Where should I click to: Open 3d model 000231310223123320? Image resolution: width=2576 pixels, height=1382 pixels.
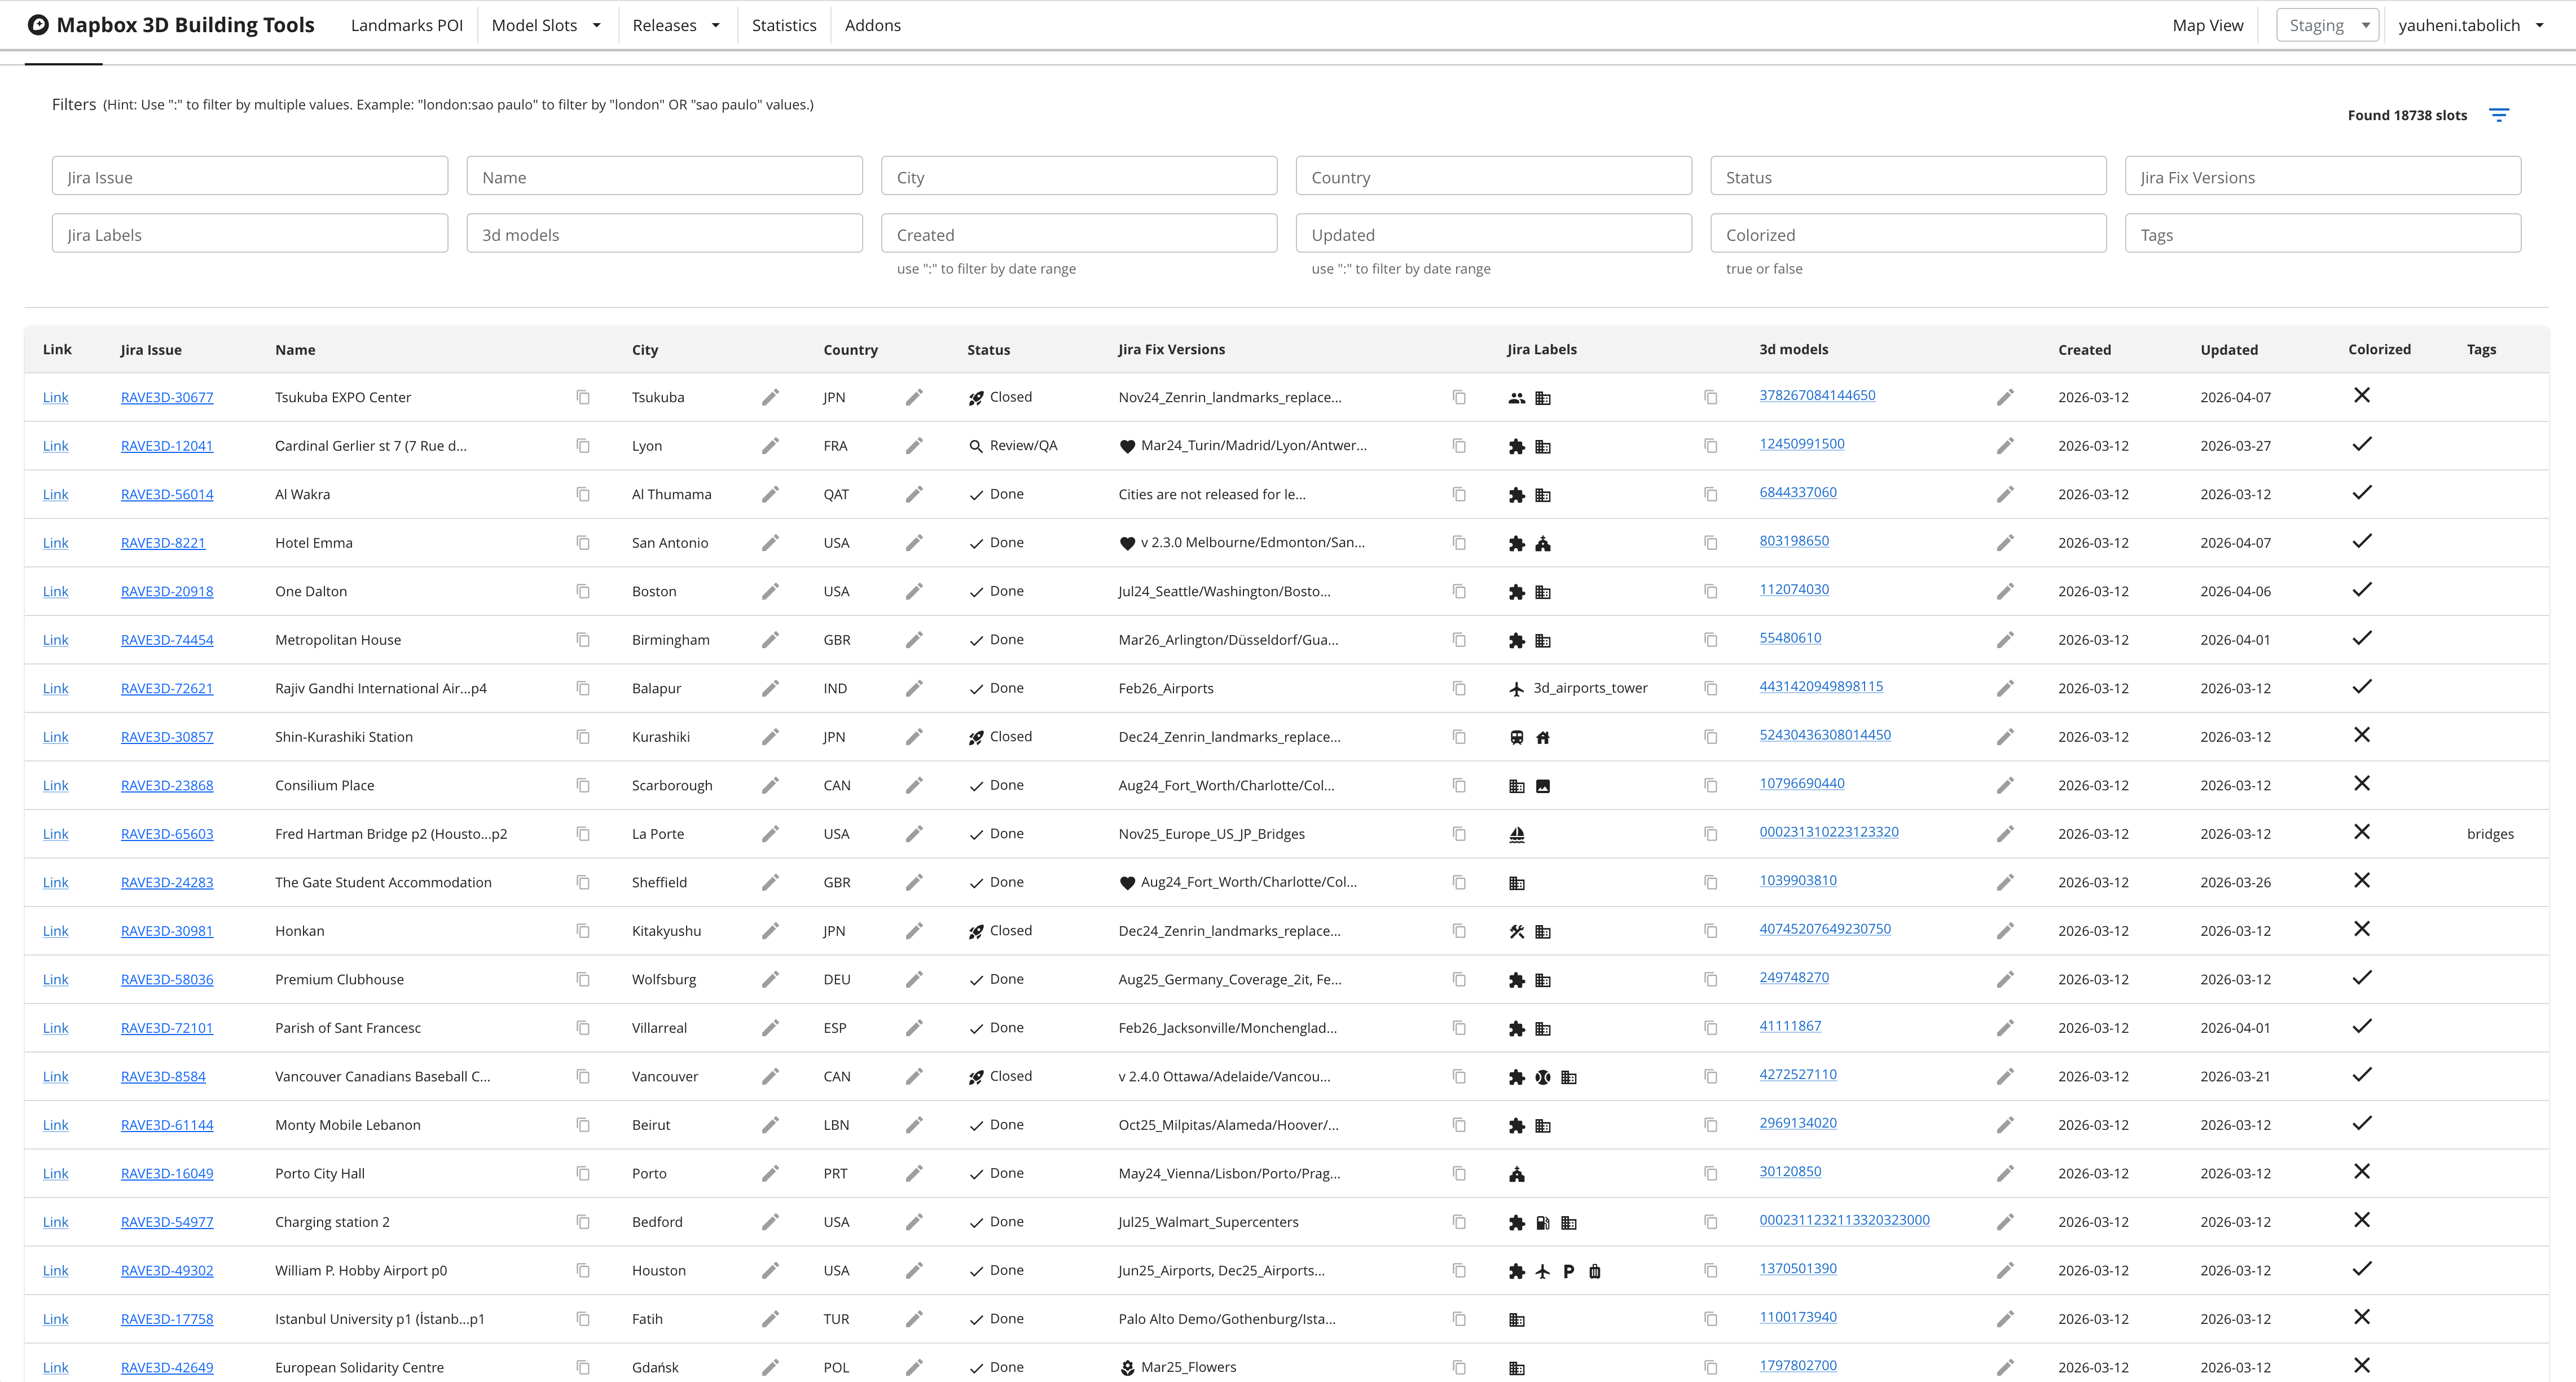1829,832
